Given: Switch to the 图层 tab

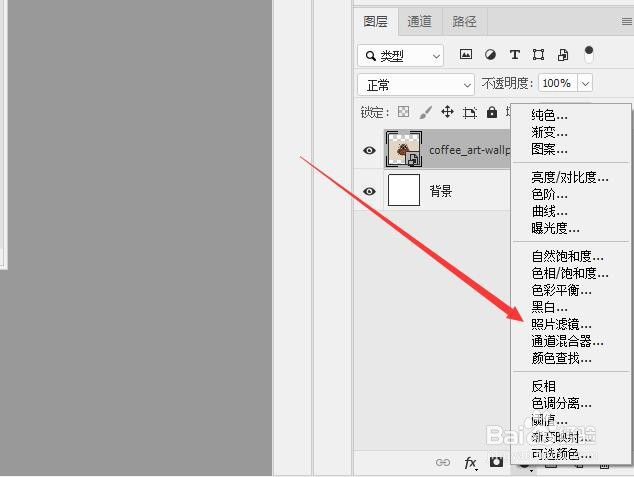Looking at the screenshot, I should (376, 21).
